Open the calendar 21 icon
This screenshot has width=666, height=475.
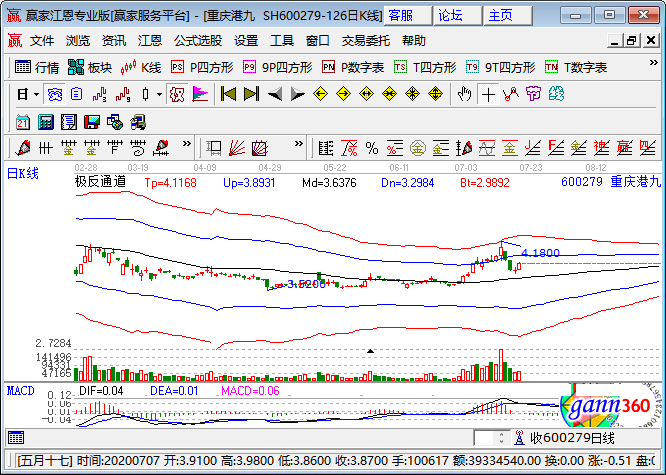coord(23,122)
